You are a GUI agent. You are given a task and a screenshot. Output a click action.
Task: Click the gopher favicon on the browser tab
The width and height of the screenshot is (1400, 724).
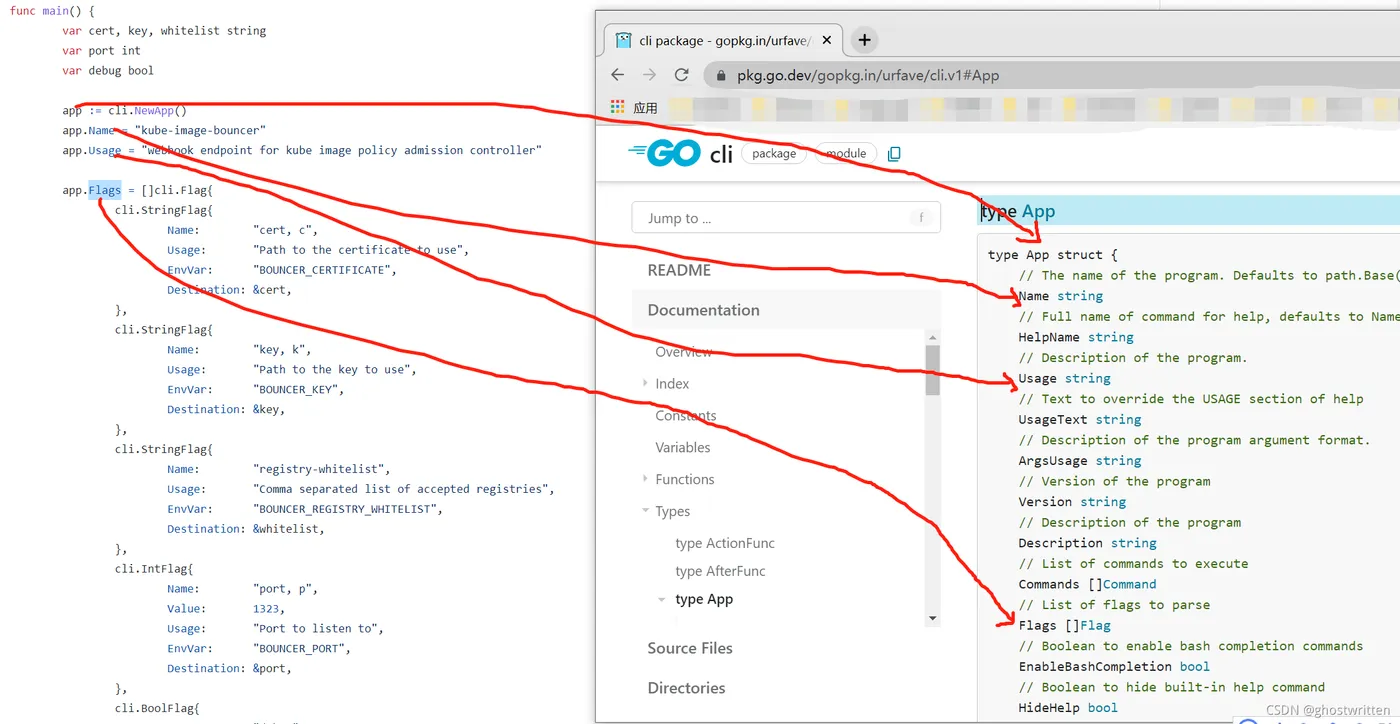pyautogui.click(x=624, y=41)
